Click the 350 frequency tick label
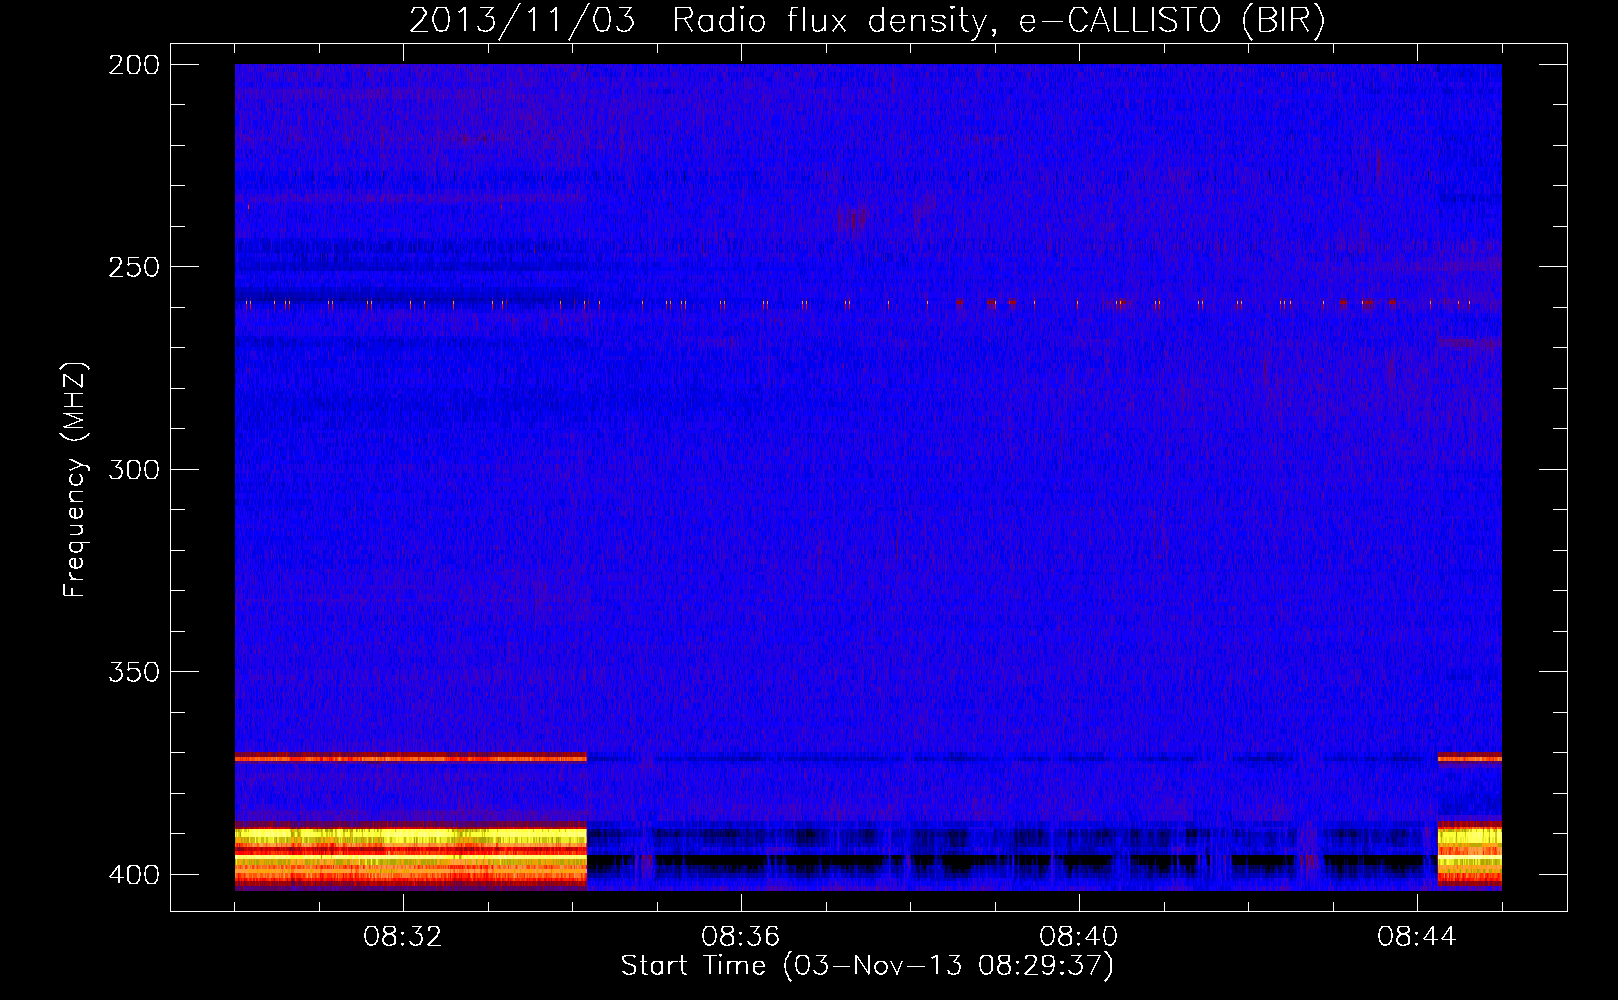The width and height of the screenshot is (1618, 1000). tap(134, 672)
